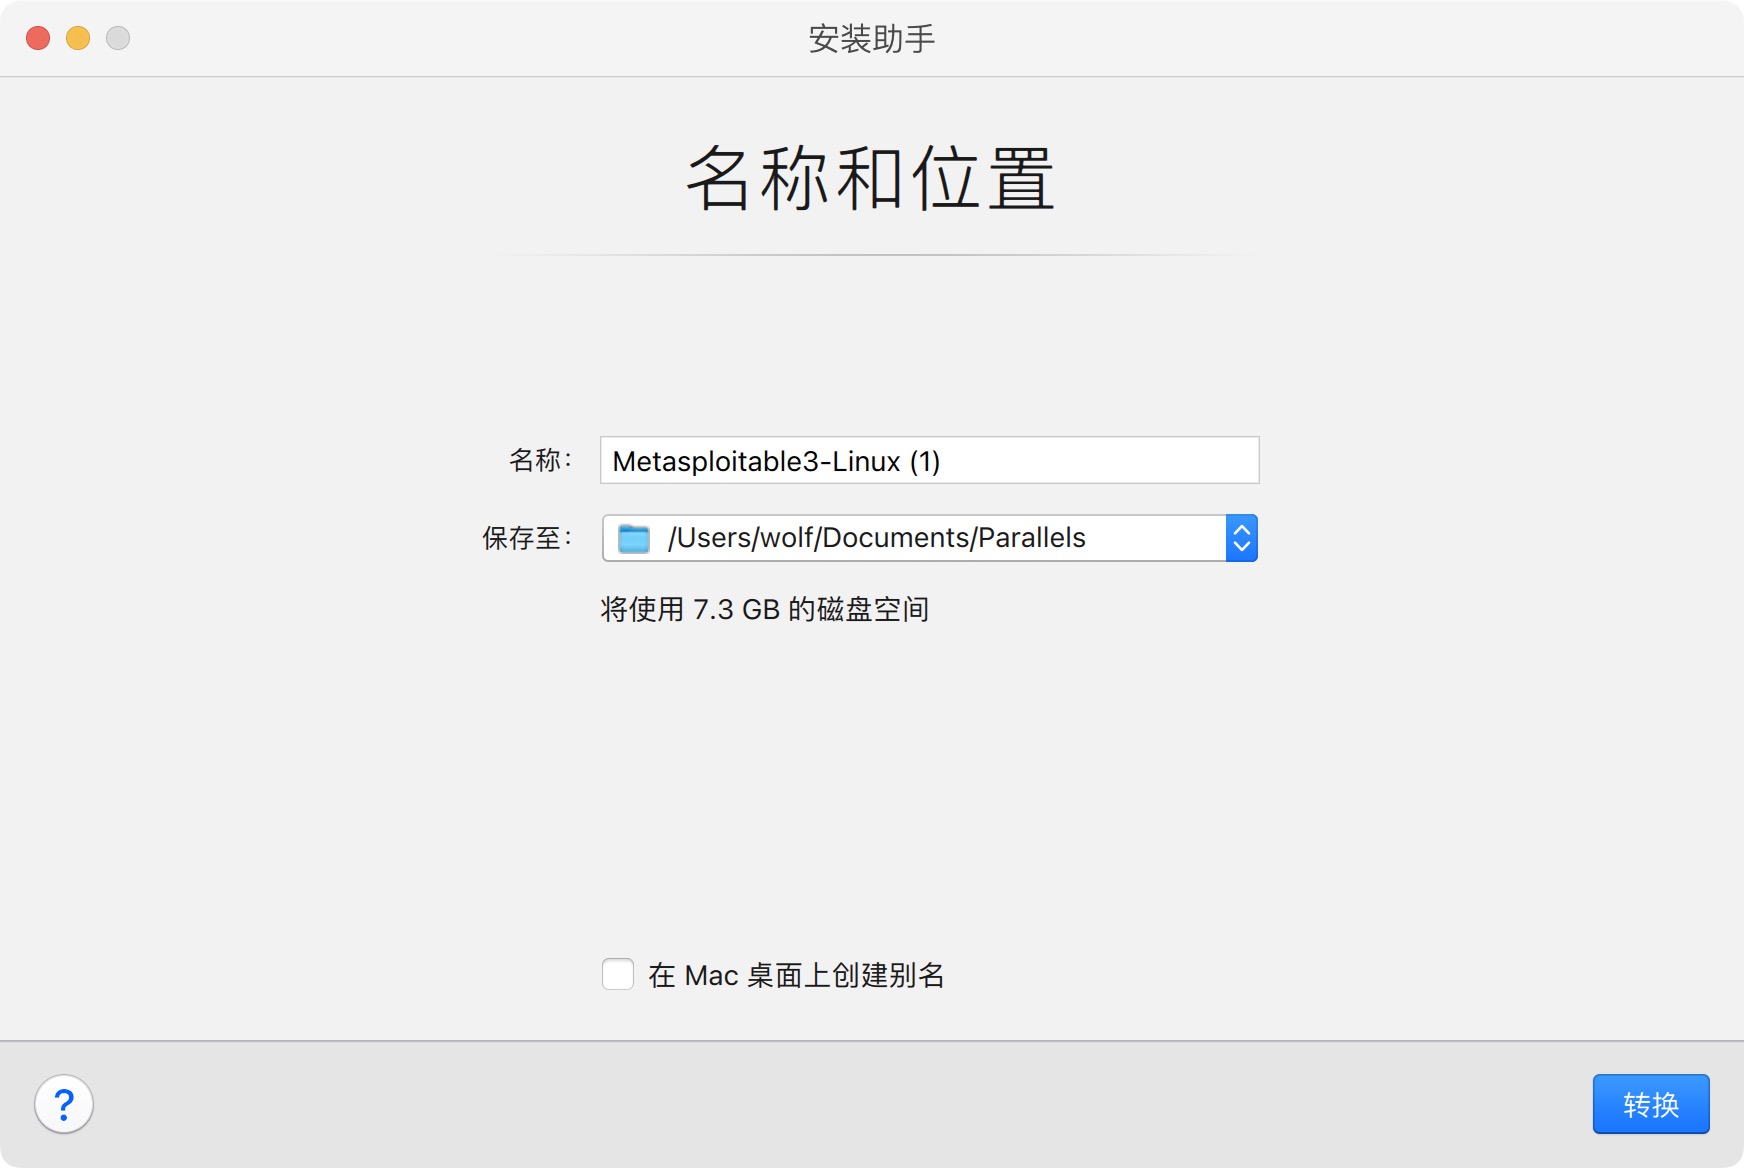Click the 名称和位置 page heading
The height and width of the screenshot is (1168, 1744).
[871, 178]
